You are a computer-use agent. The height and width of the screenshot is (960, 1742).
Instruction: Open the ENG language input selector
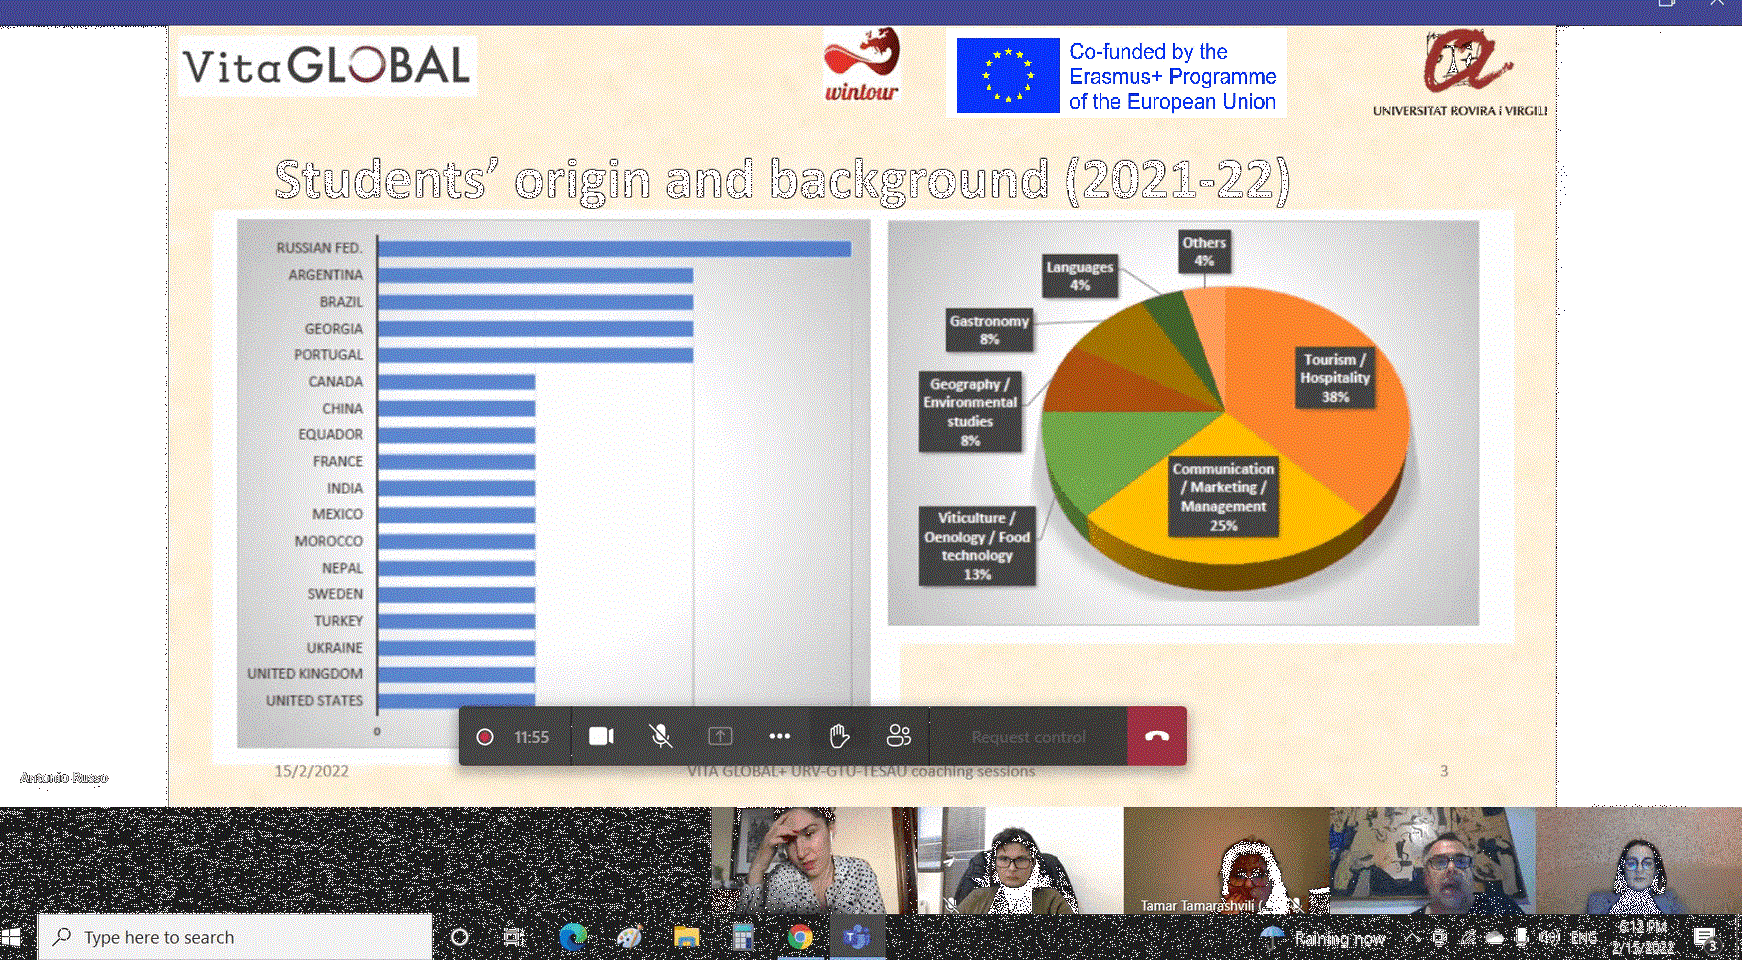pyautogui.click(x=1584, y=937)
